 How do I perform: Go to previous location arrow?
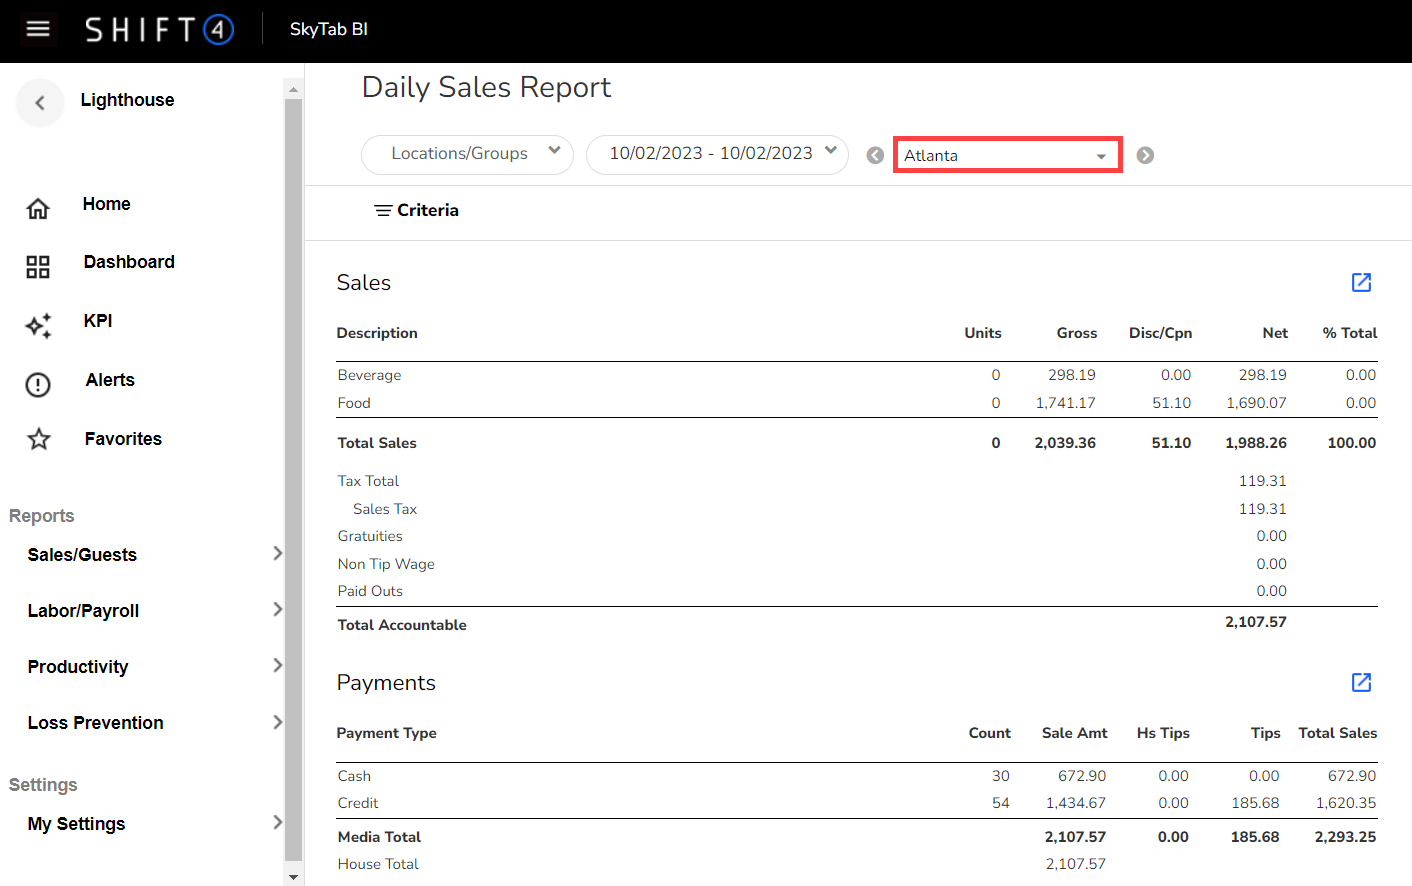tap(875, 155)
